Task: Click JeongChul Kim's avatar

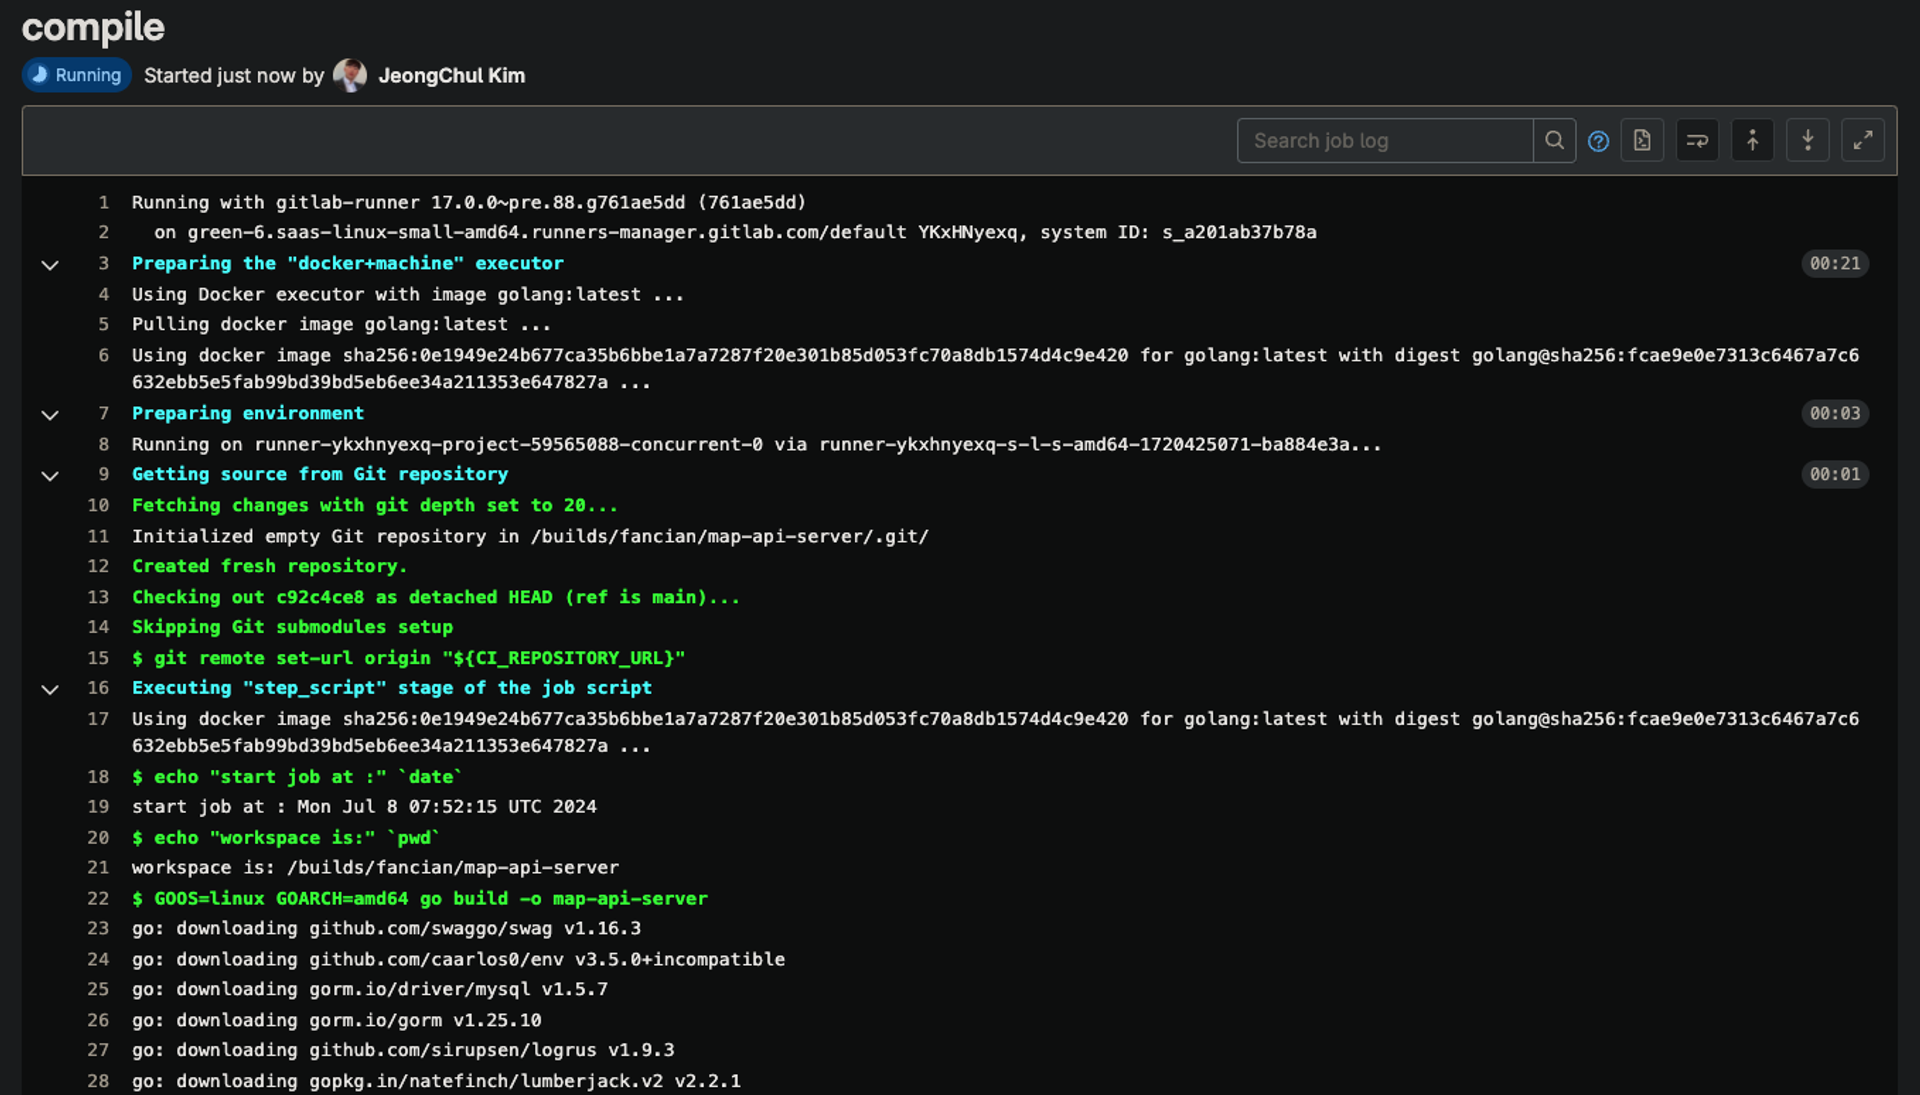Action: (x=349, y=76)
